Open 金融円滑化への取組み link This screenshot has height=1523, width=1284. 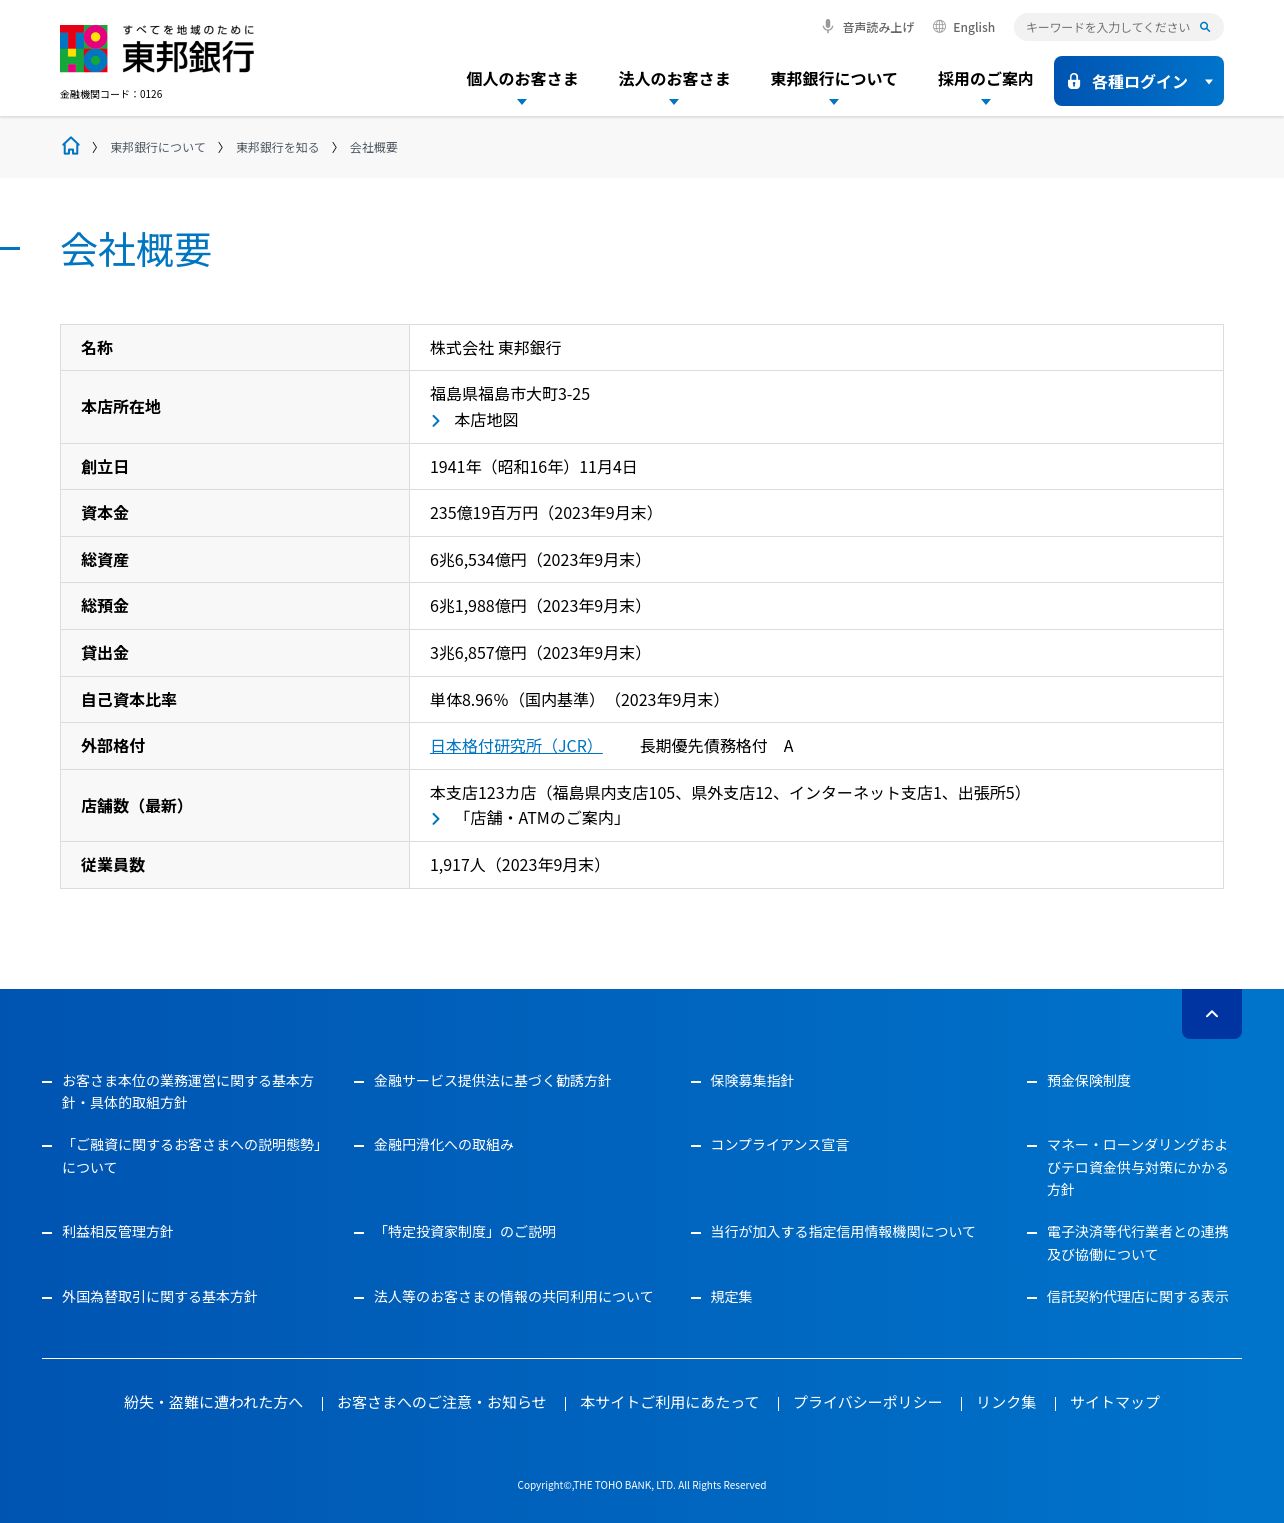(x=444, y=1144)
